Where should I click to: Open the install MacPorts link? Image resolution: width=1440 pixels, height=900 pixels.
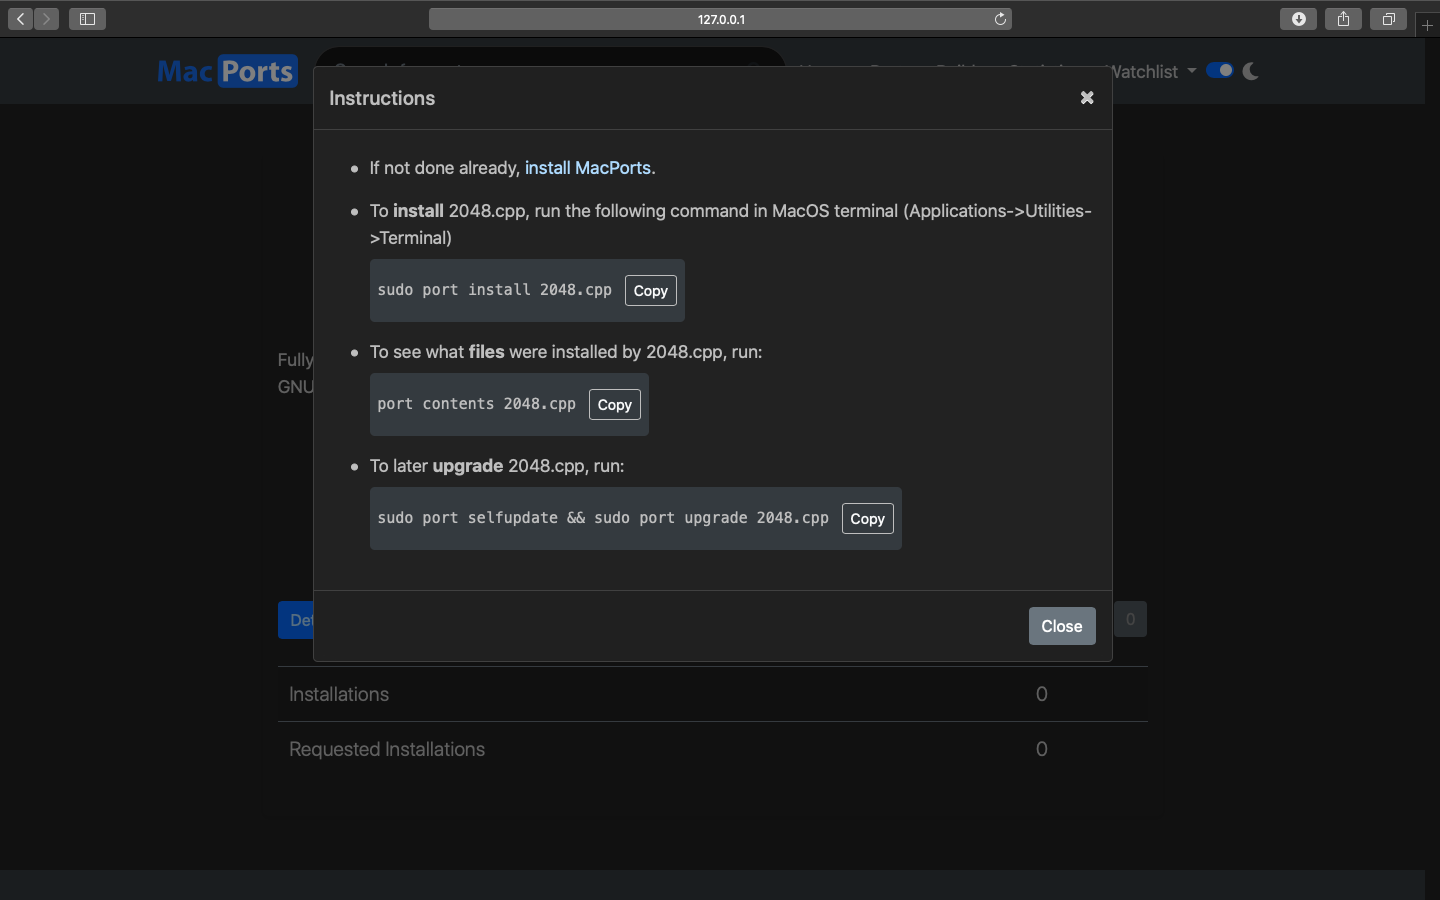[588, 168]
